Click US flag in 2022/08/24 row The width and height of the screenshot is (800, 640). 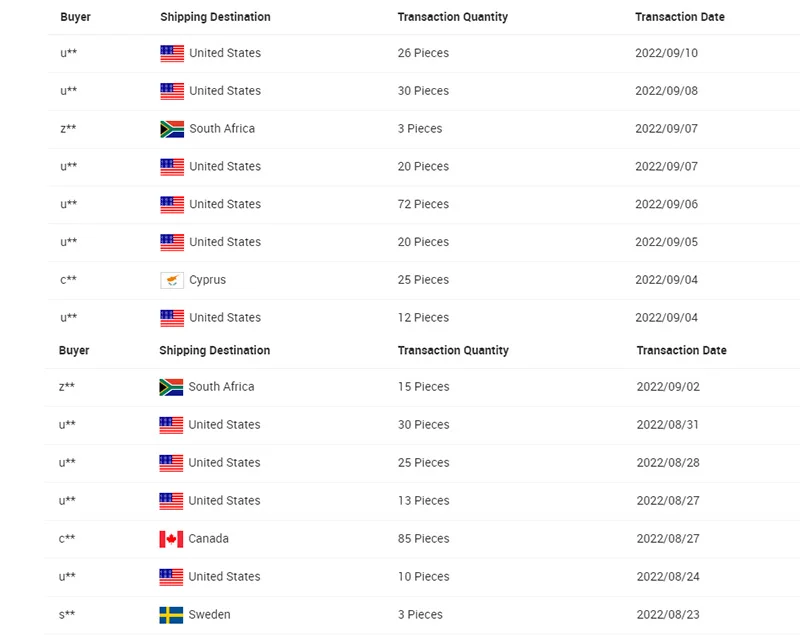coord(171,577)
